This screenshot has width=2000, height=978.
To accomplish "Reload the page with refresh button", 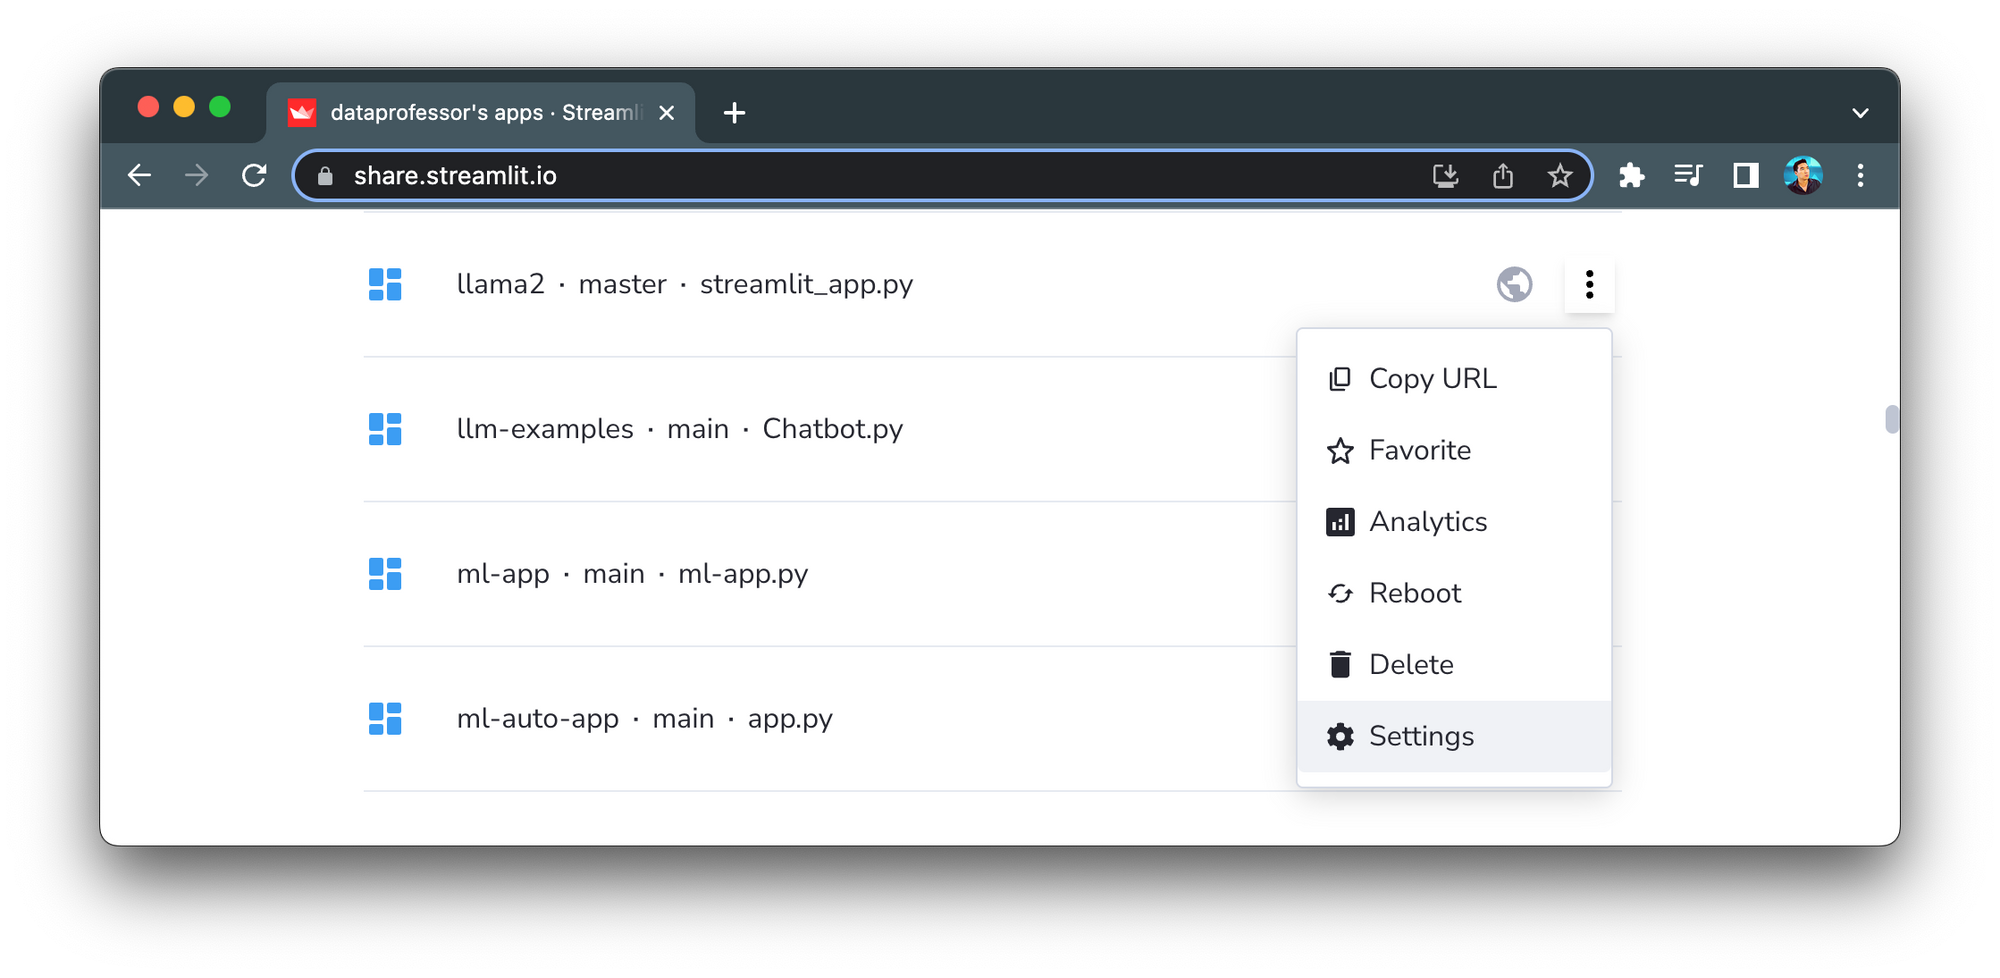I will pyautogui.click(x=254, y=176).
